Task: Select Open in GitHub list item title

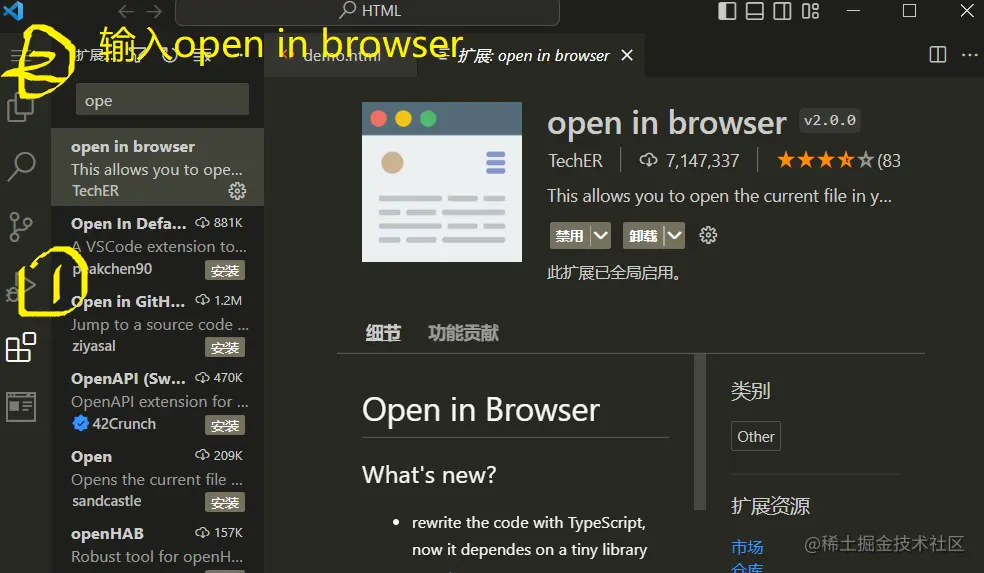Action: tap(128, 301)
